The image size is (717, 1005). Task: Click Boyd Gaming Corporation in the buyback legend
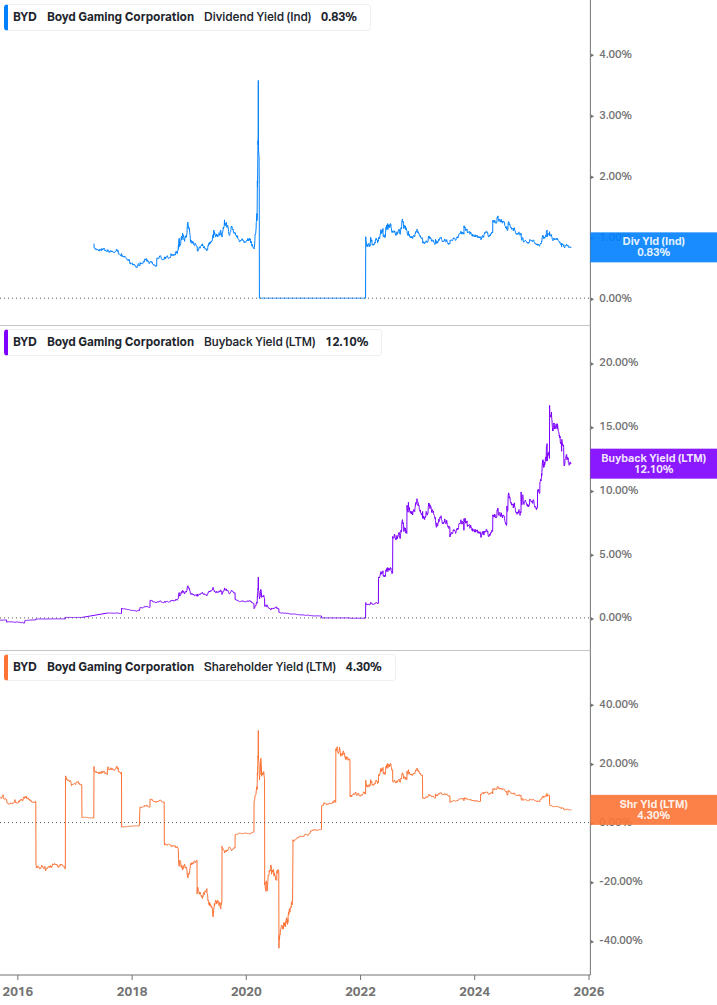click(120, 342)
